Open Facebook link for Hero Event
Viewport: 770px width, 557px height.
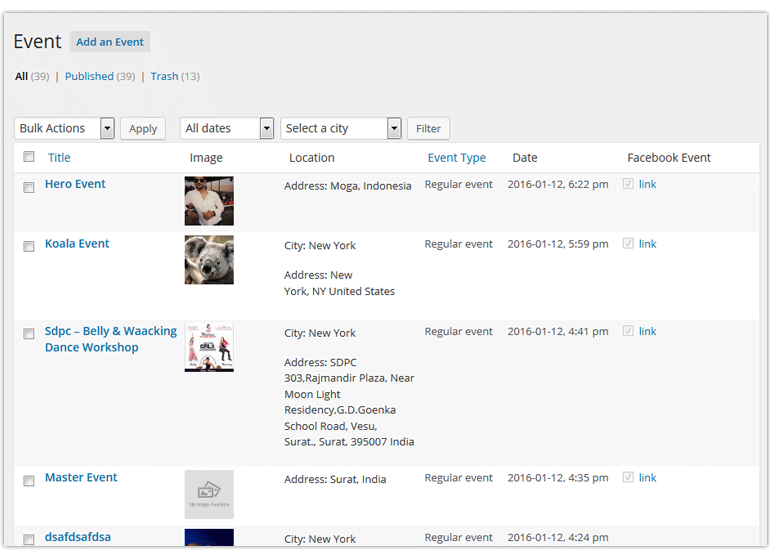(x=647, y=185)
